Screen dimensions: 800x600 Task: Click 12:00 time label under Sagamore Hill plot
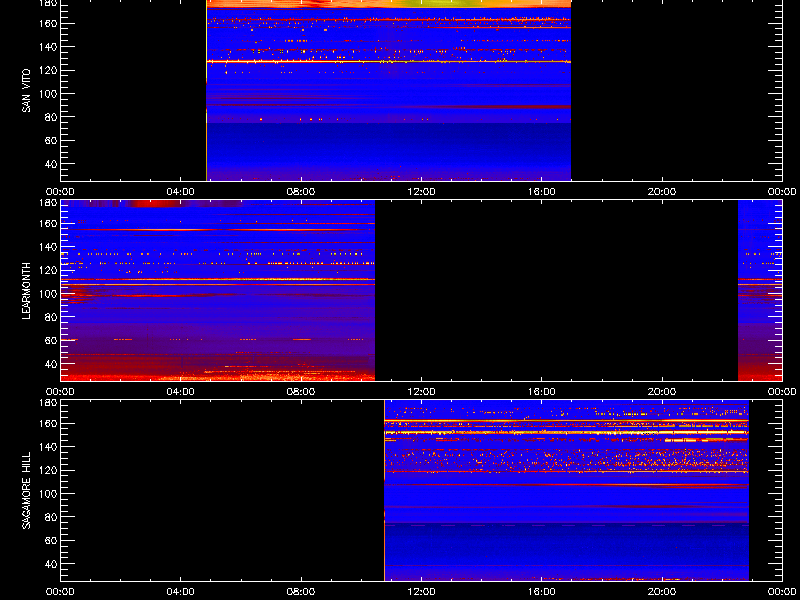click(421, 592)
